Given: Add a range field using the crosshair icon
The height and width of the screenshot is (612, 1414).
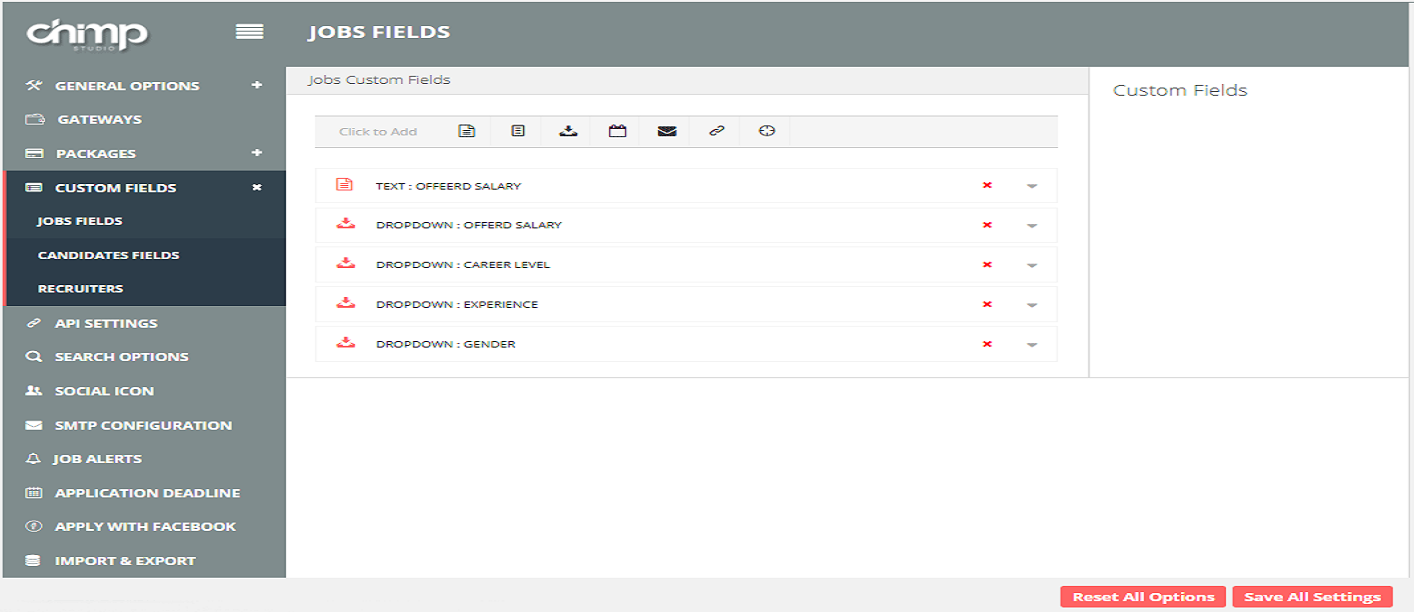Looking at the screenshot, I should click(767, 131).
